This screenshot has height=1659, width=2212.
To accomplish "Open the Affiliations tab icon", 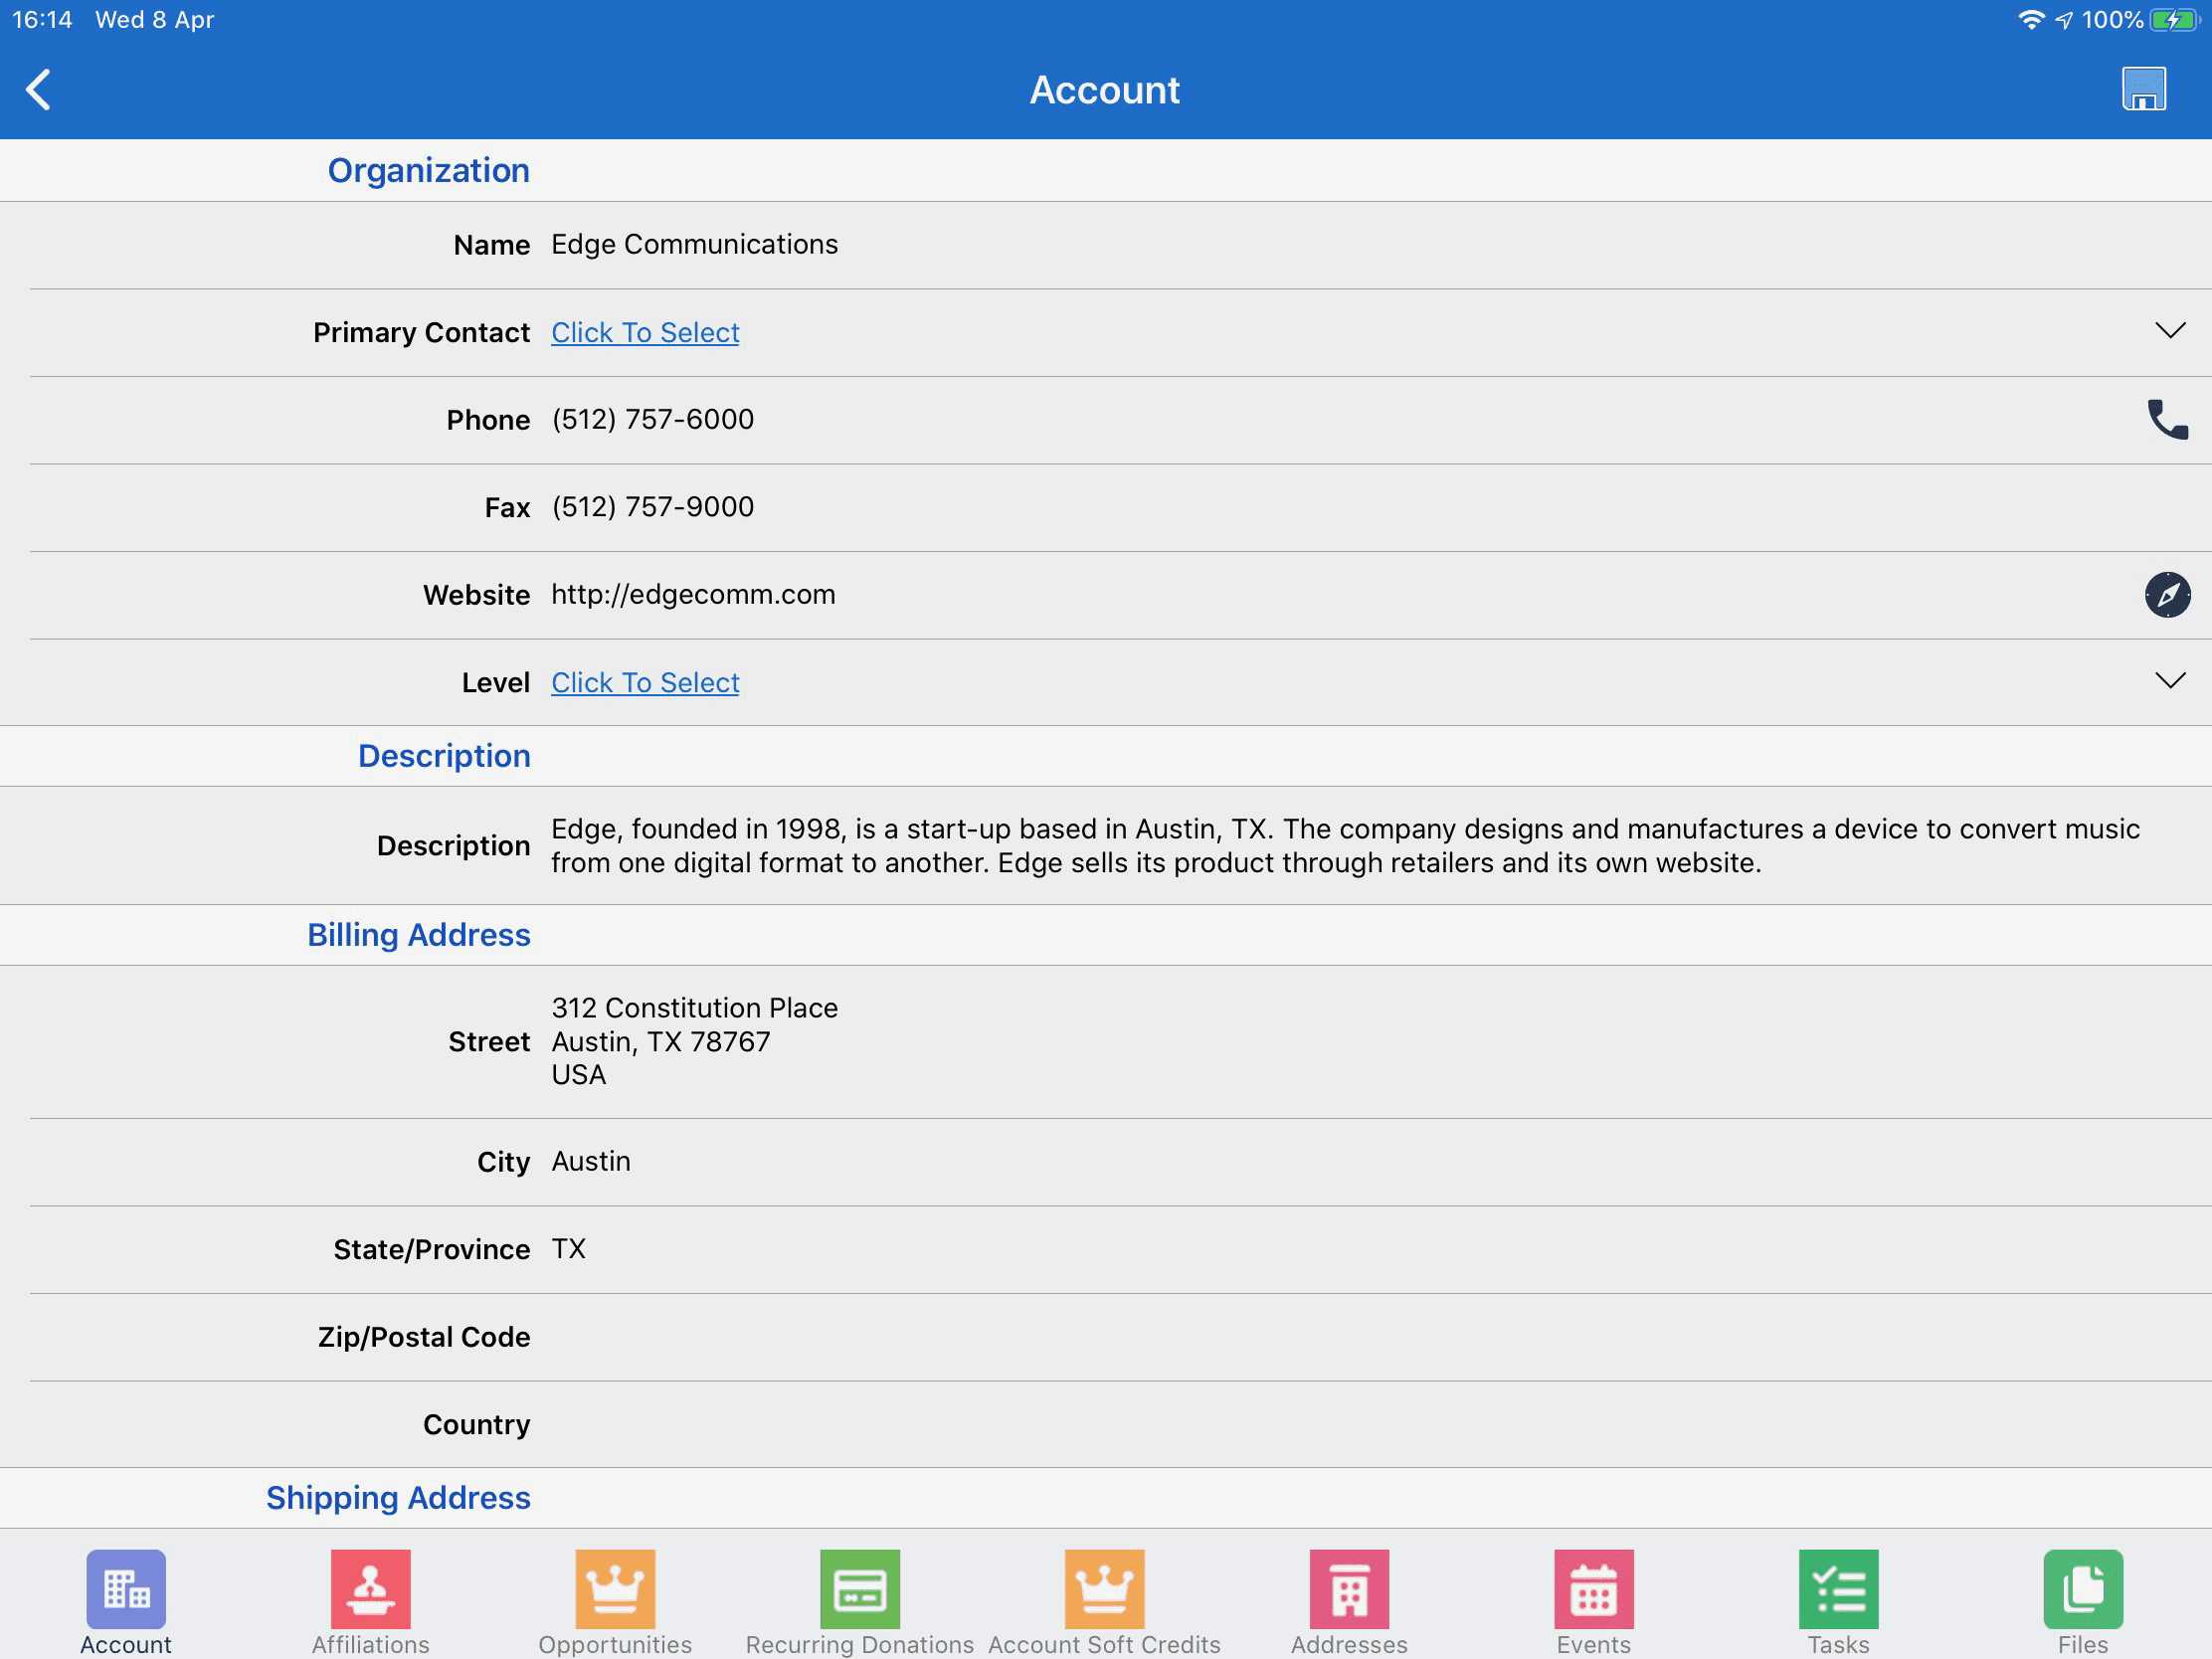I will [370, 1589].
